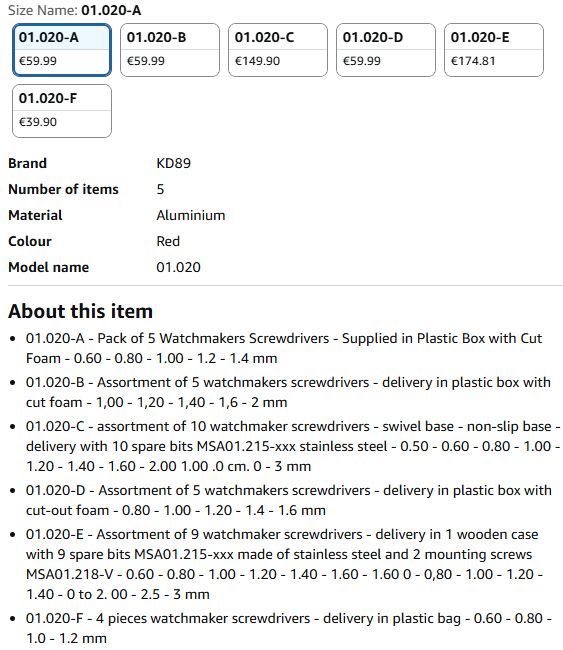The width and height of the screenshot is (563, 650).
Task: Select the 01.020-E option at €174.81
Action: click(x=494, y=50)
